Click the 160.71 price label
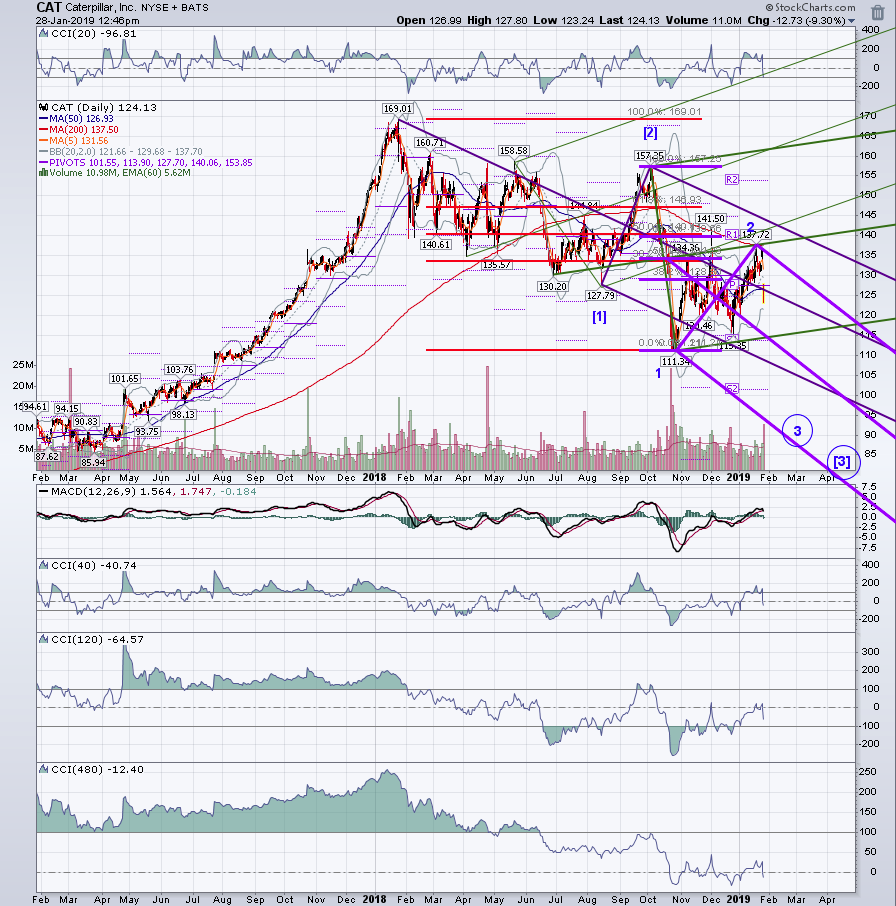 [x=429, y=143]
